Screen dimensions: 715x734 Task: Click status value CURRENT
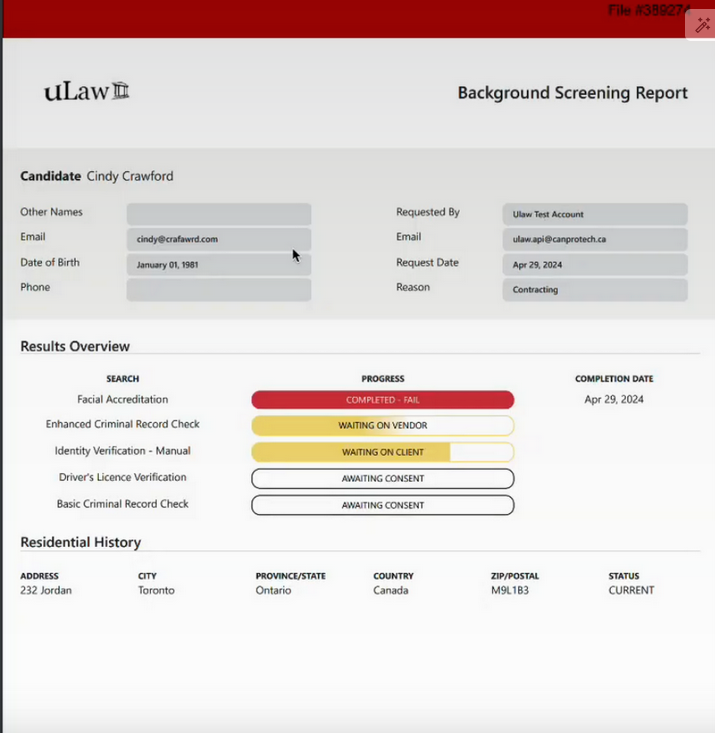631,590
